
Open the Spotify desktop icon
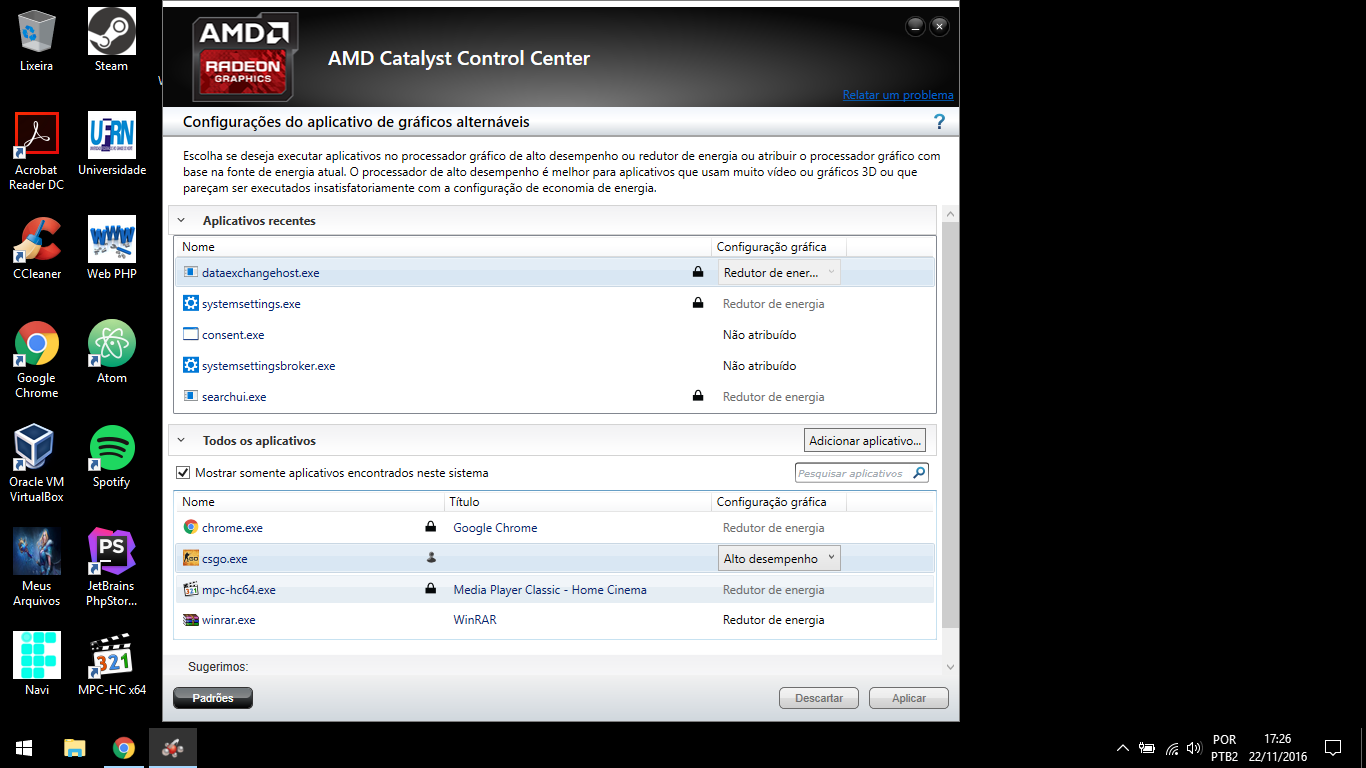[112, 455]
